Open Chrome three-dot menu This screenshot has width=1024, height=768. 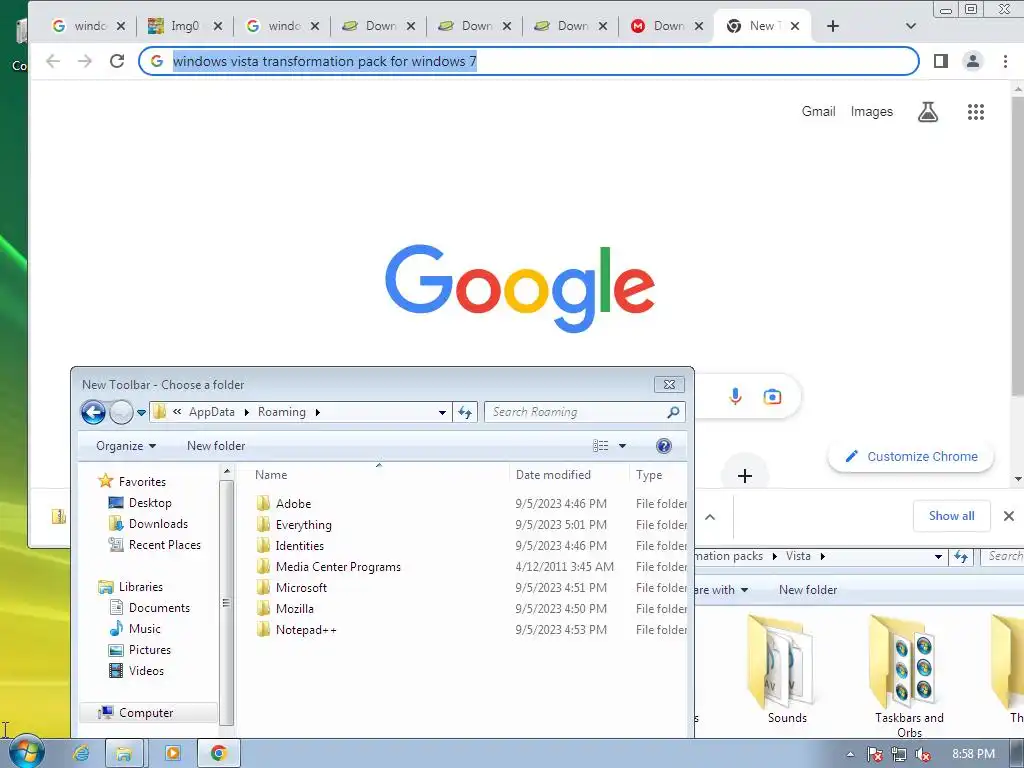[x=1005, y=61]
